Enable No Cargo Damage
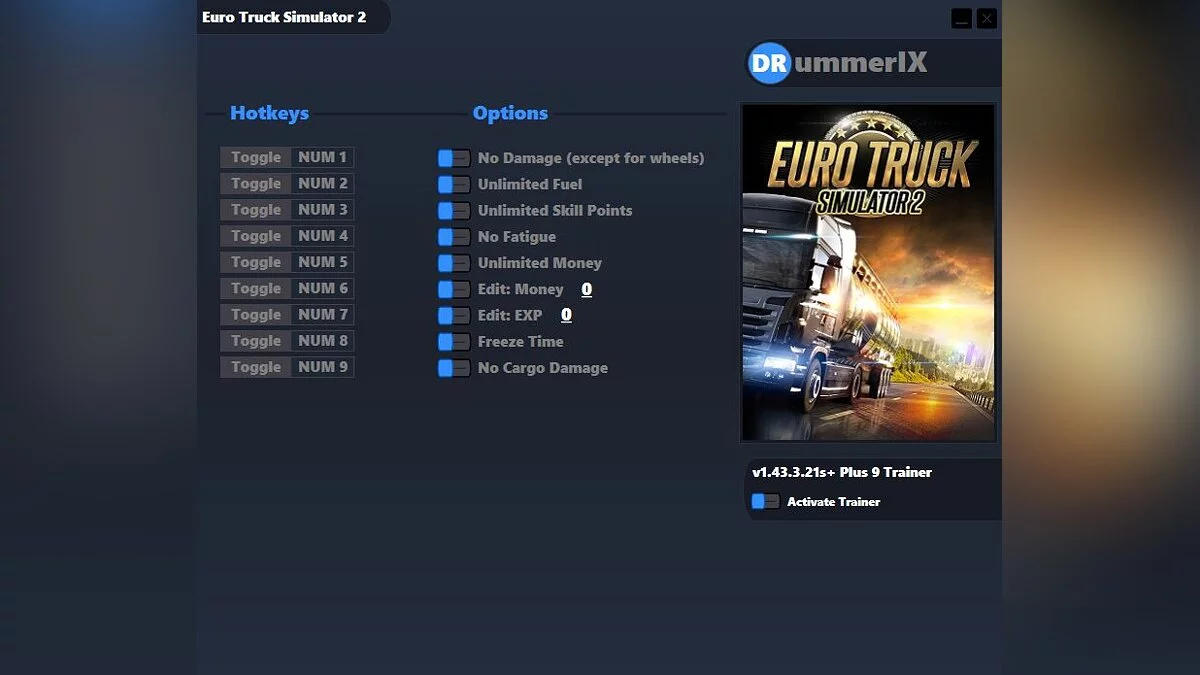 pyautogui.click(x=453, y=368)
